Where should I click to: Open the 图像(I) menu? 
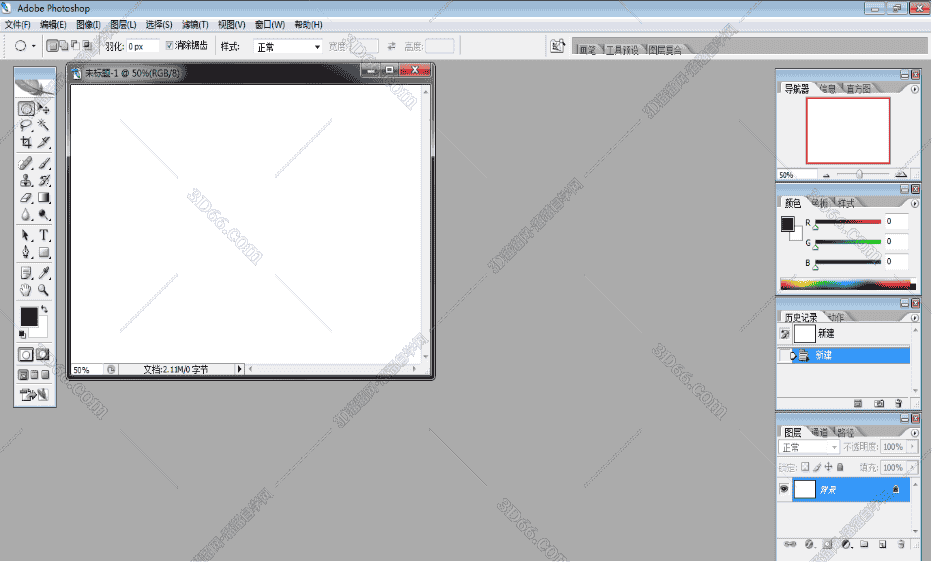[x=89, y=24]
